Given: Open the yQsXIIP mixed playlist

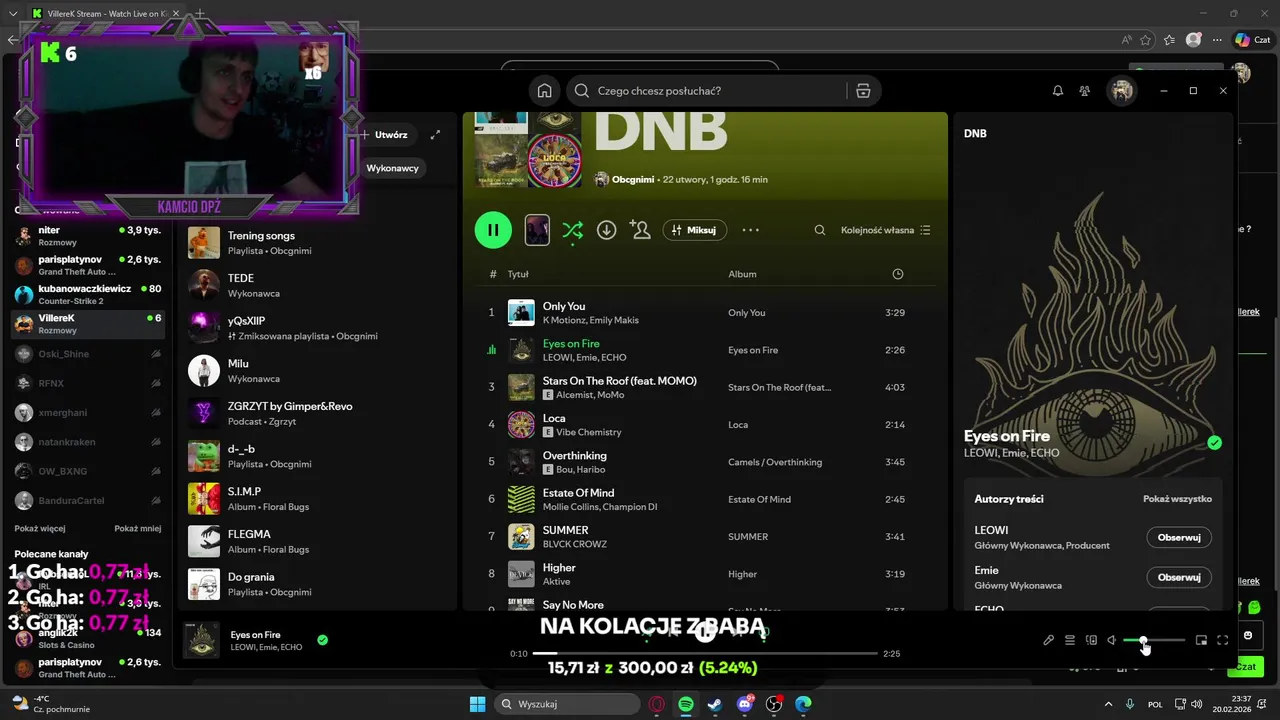Looking at the screenshot, I should click(318, 328).
